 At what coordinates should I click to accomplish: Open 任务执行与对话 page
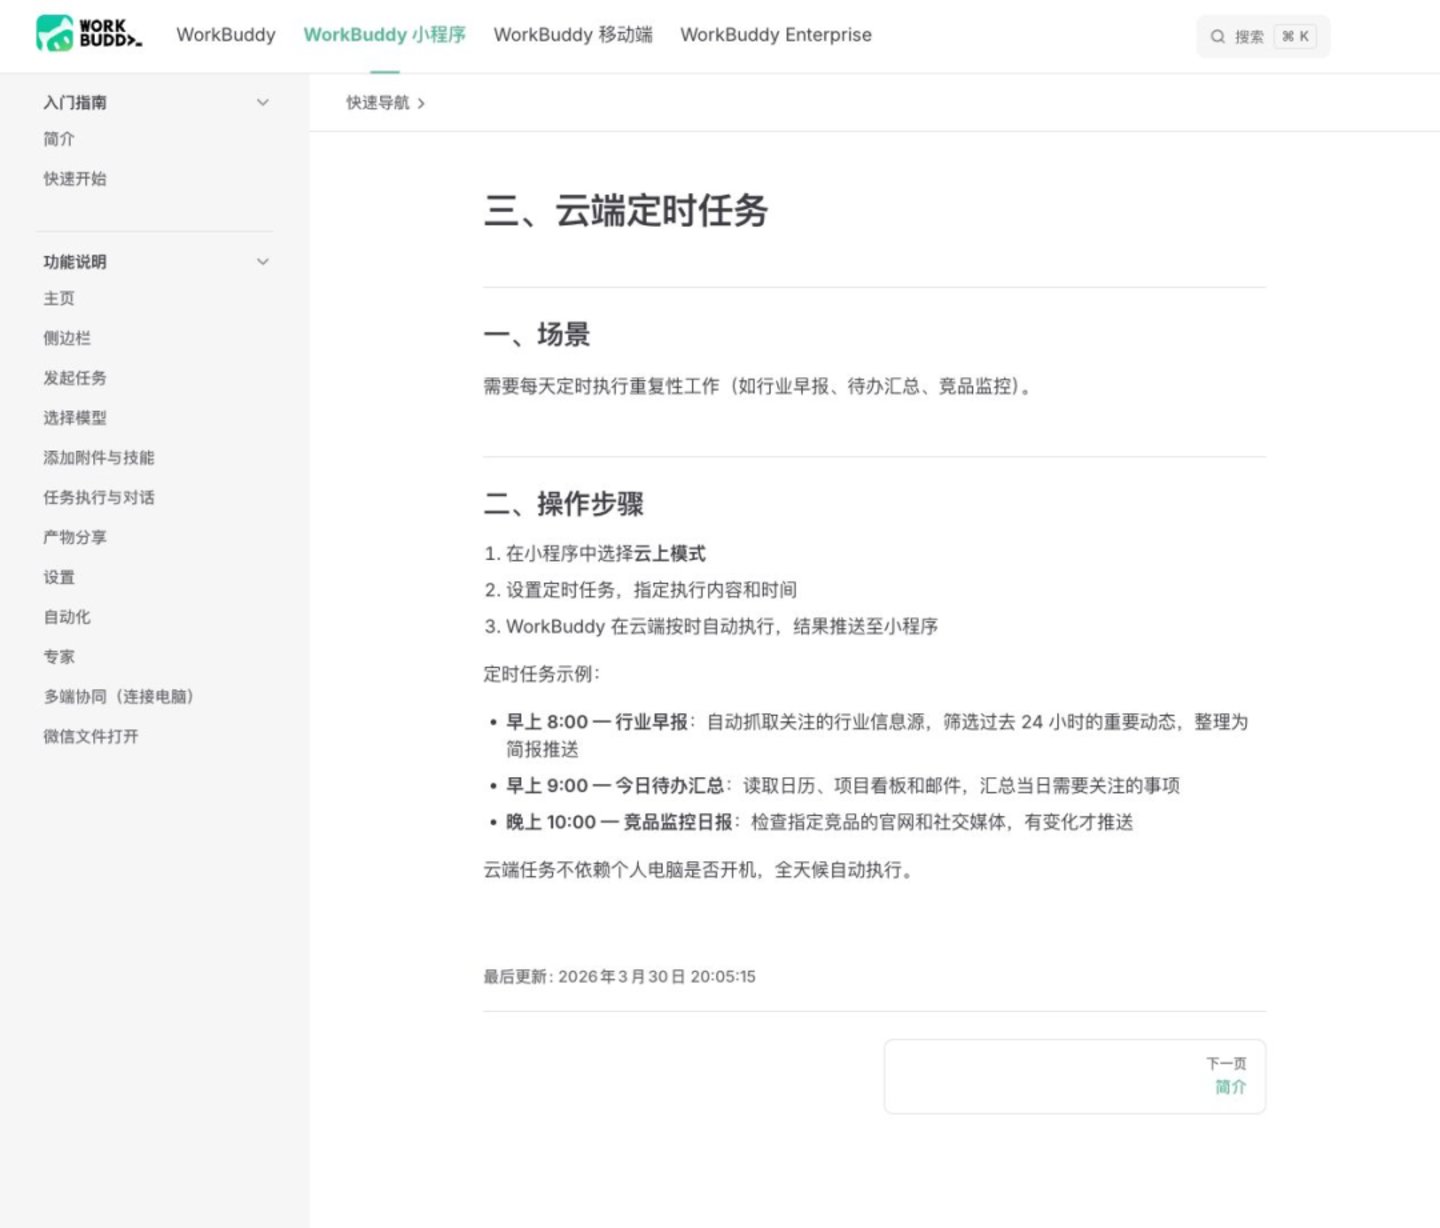(x=99, y=497)
